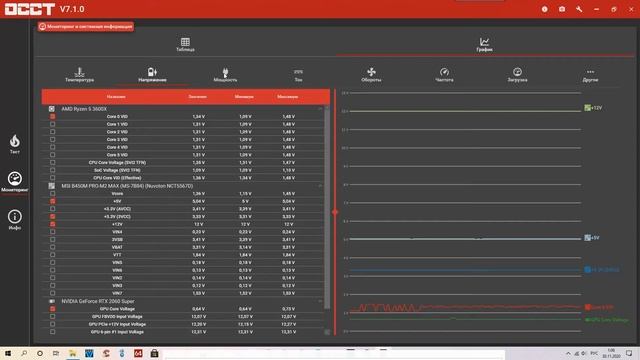This screenshot has height=360, width=640.
Task: Show Load usage sensors icon
Action: pyautogui.click(x=517, y=72)
